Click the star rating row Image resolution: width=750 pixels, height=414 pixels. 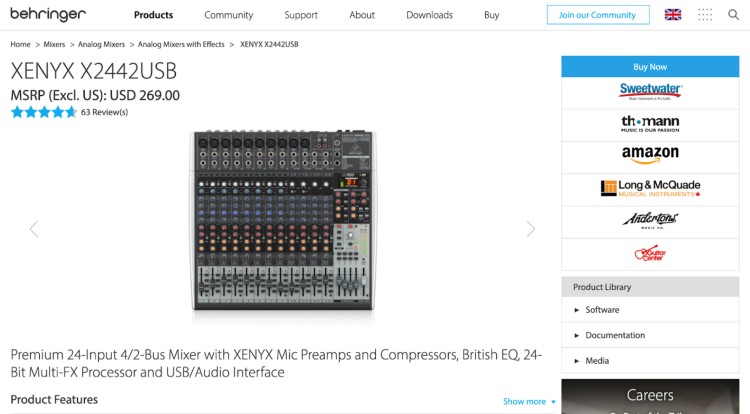pyautogui.click(x=44, y=112)
